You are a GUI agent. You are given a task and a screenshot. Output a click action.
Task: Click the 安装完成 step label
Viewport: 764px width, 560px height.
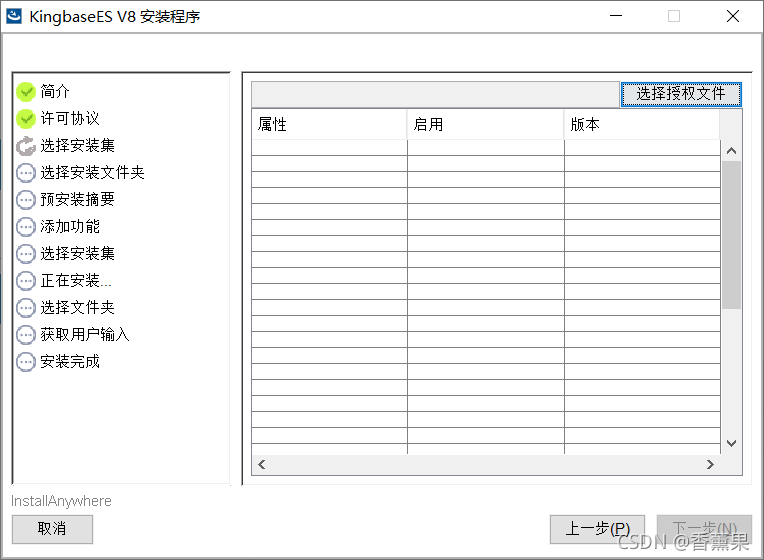click(70, 362)
